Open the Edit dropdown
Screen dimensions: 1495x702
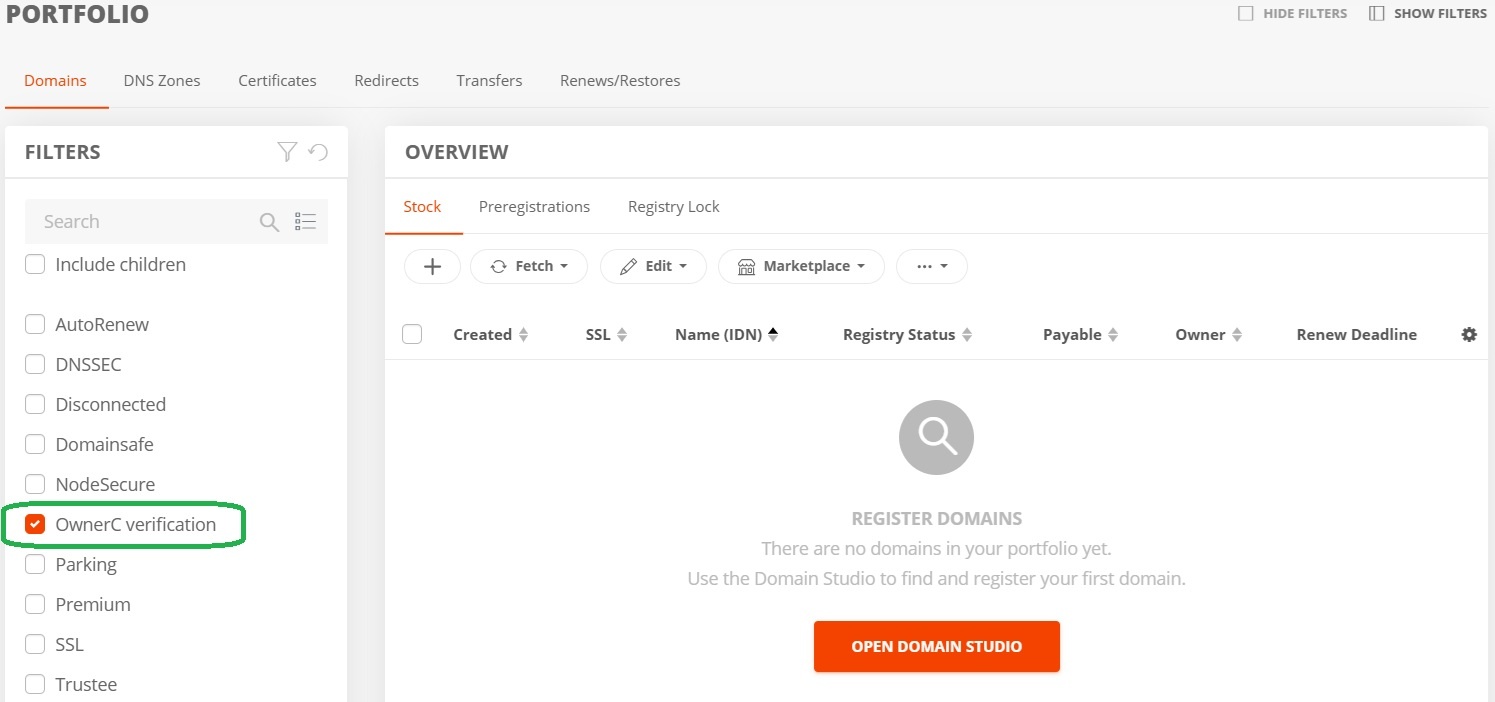point(653,266)
